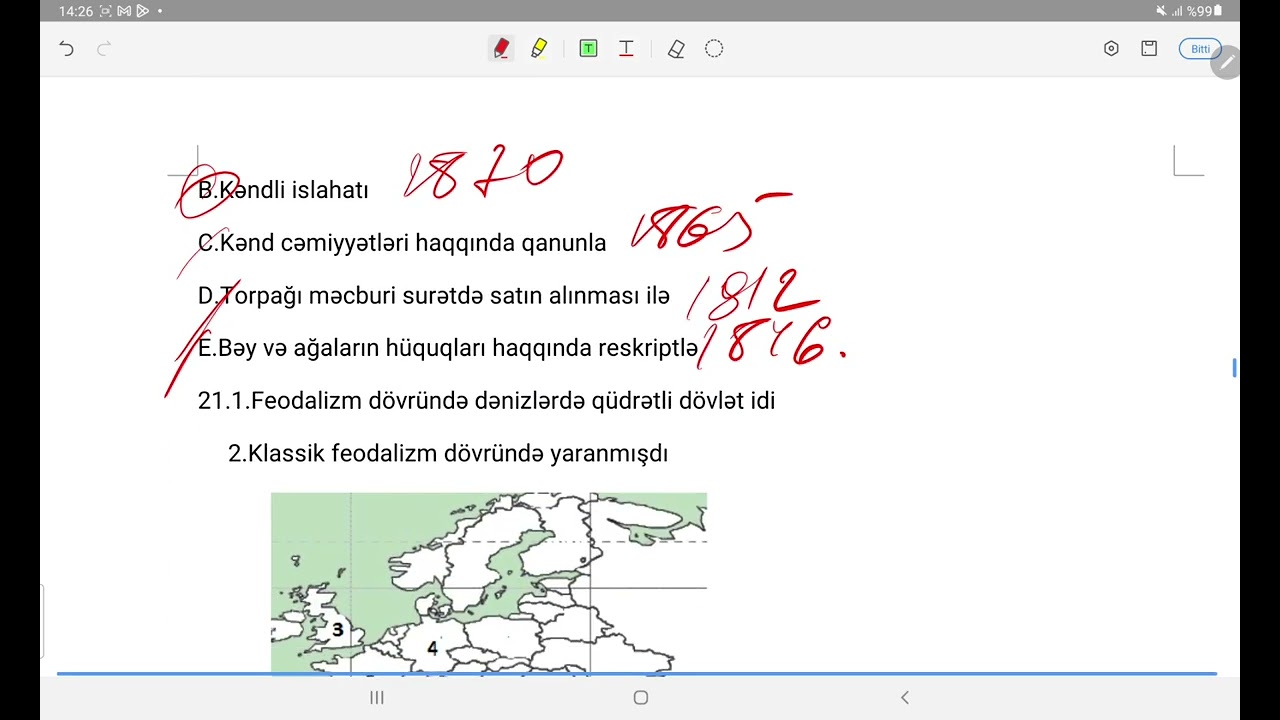Click number 3 on the map
Viewport: 1280px width, 720px height.
click(338, 630)
